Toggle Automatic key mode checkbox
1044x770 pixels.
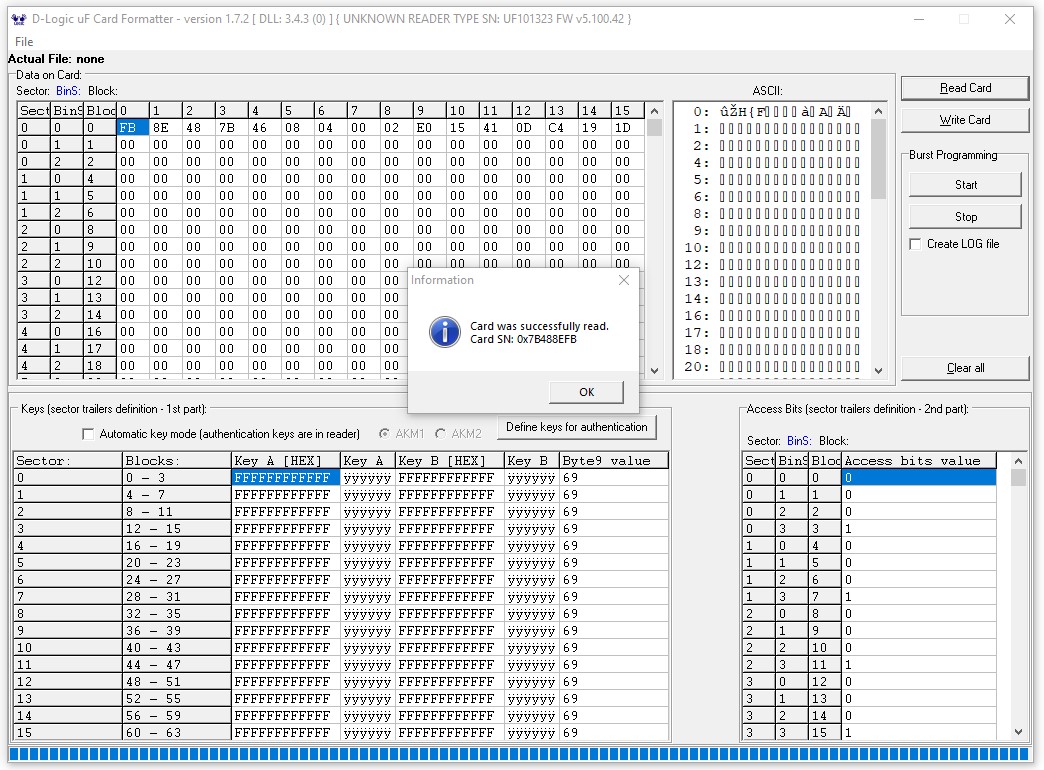(88, 434)
